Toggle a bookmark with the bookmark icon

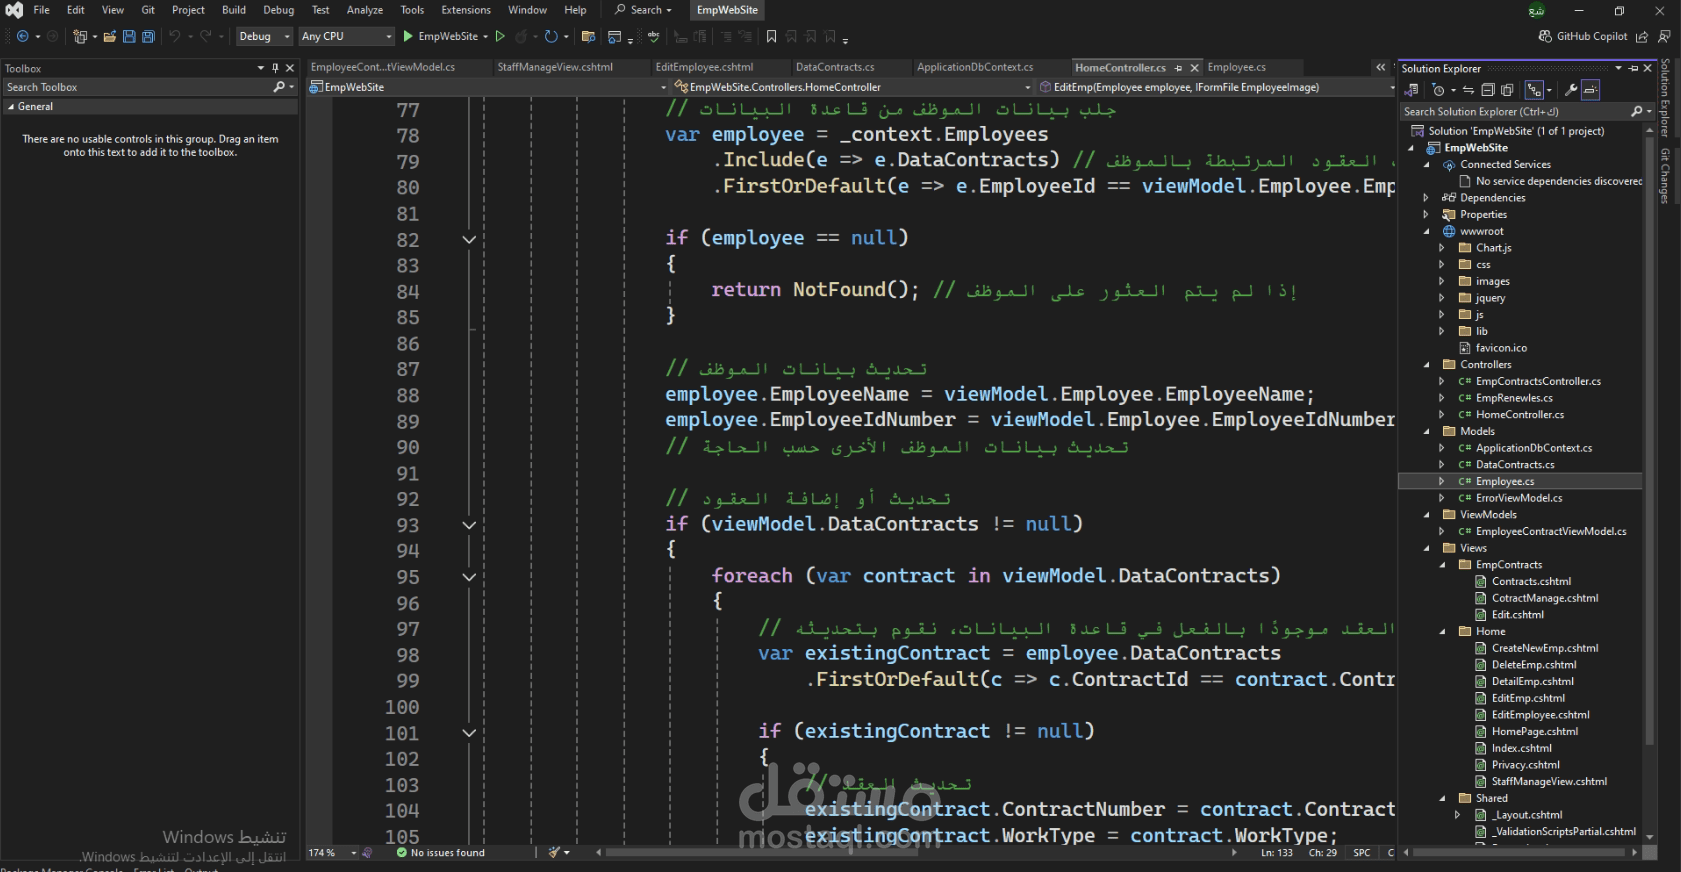pos(771,36)
